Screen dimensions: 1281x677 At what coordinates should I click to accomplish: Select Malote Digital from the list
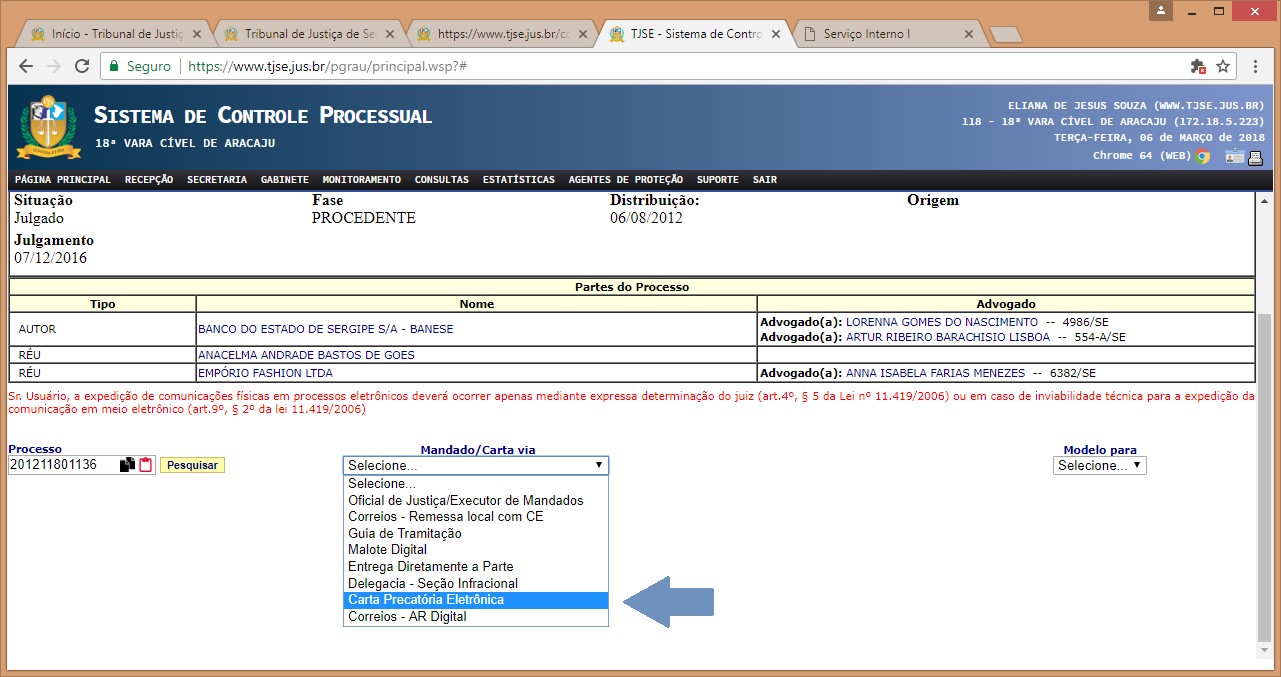click(x=387, y=550)
